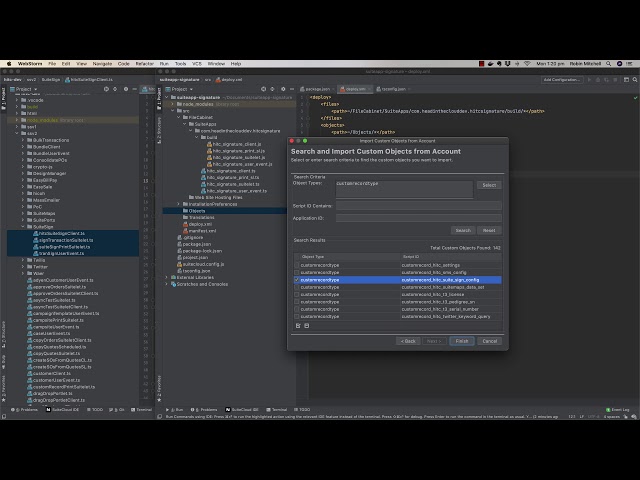The image size is (640, 480).
Task: Sort results by Script ID column header
Action: pyautogui.click(x=451, y=257)
